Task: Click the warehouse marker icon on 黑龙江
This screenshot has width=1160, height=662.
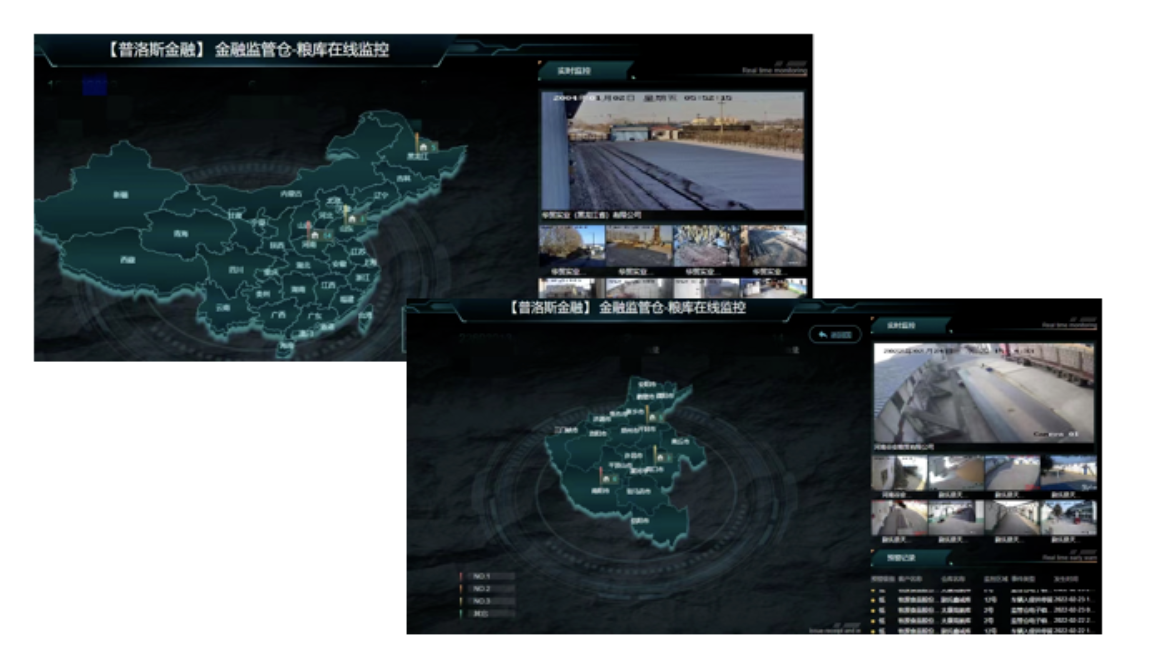Action: 423,147
